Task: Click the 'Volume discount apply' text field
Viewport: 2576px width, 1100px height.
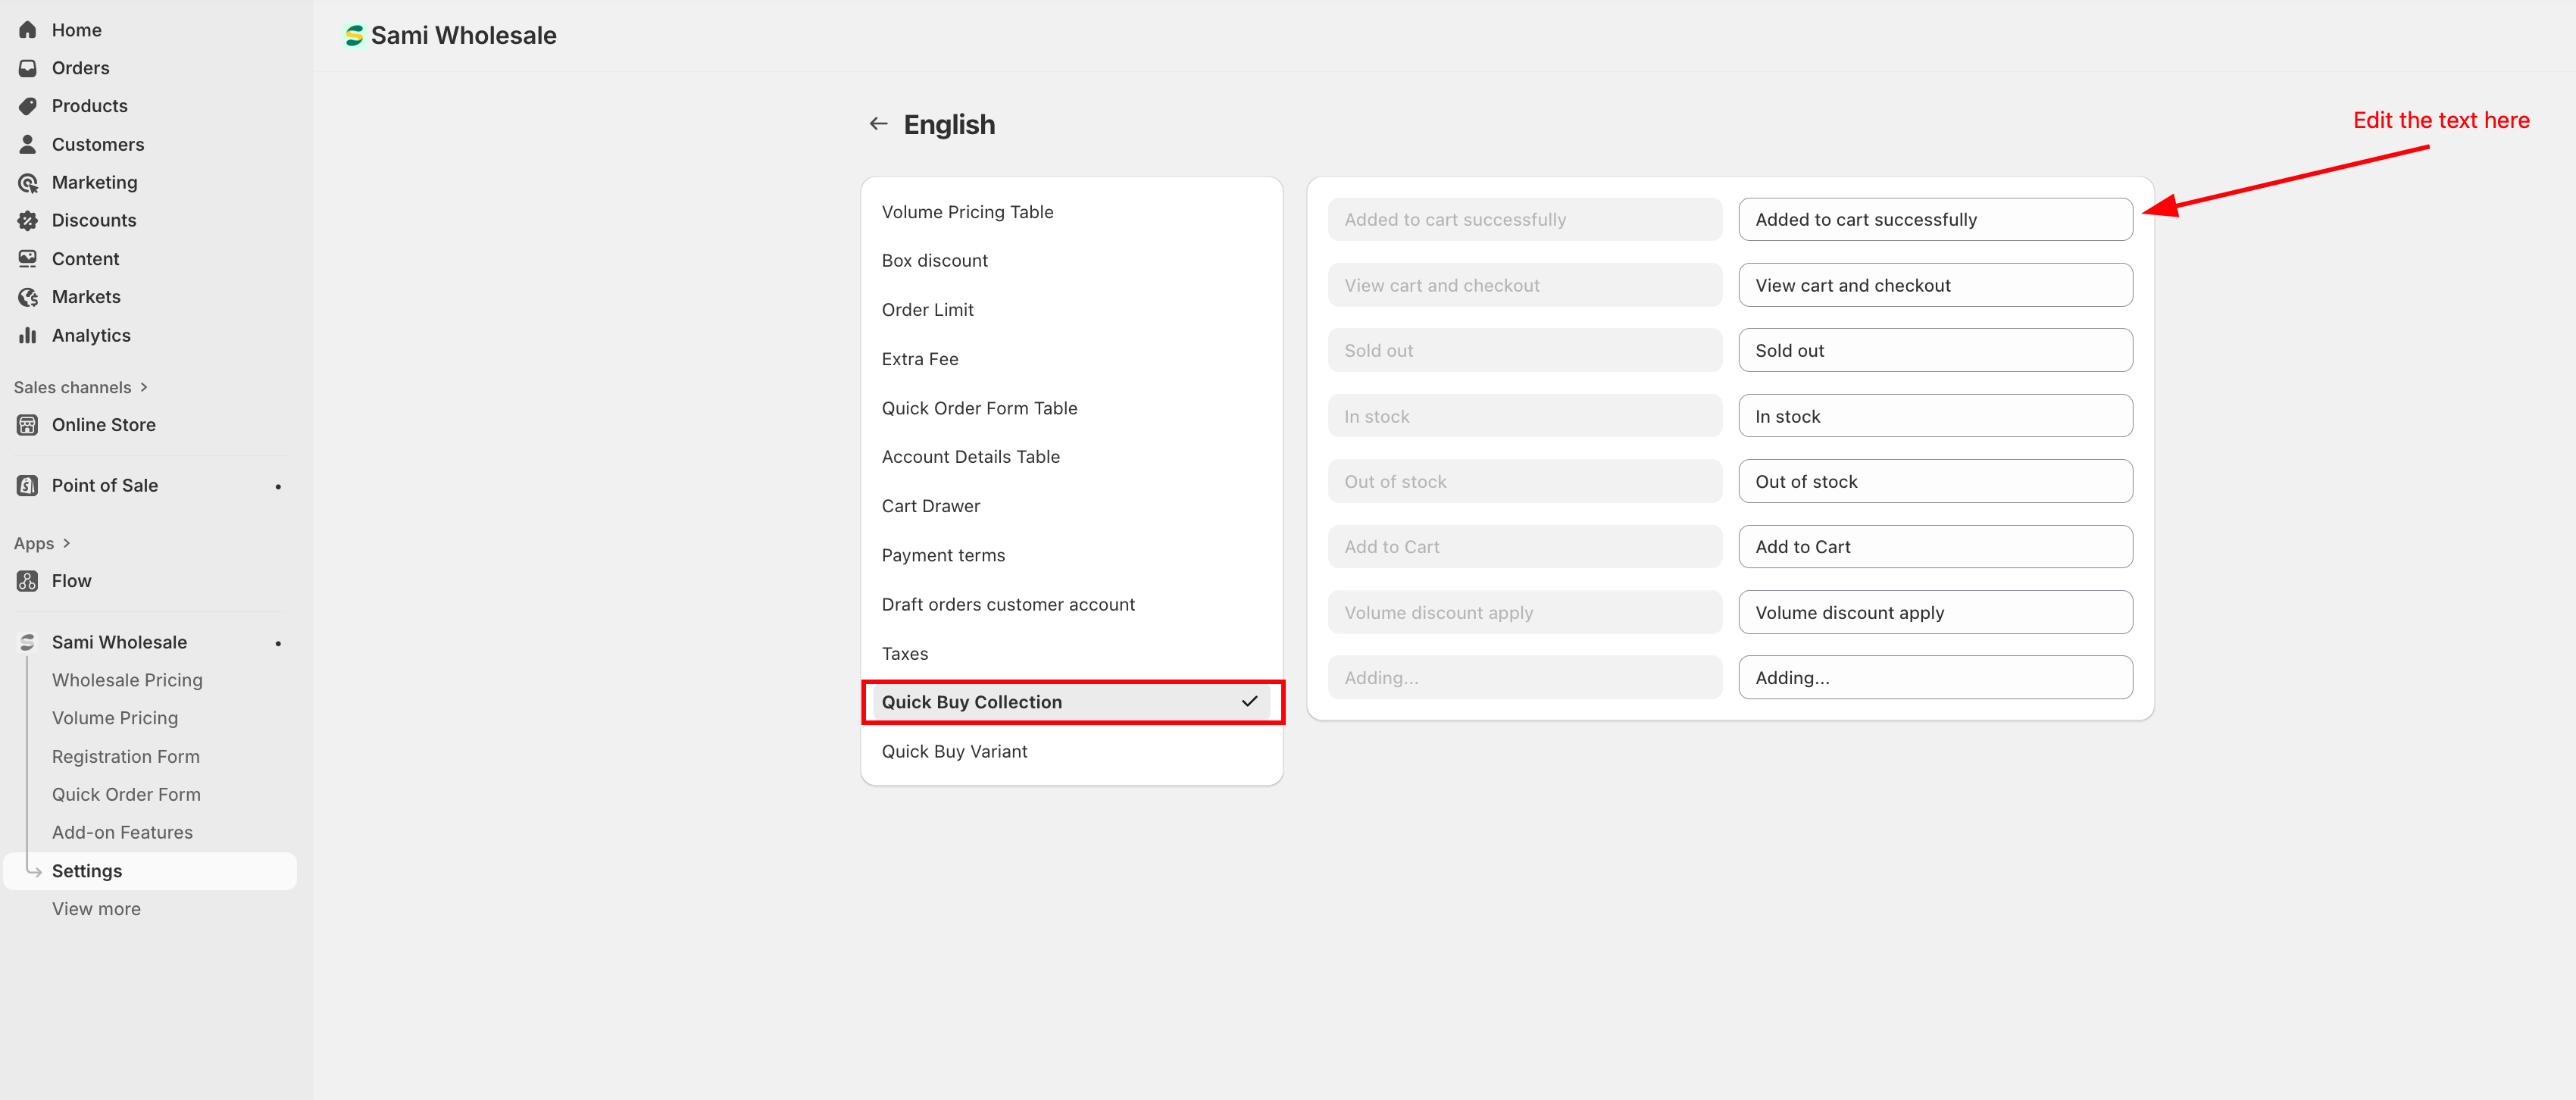Action: [1934, 613]
